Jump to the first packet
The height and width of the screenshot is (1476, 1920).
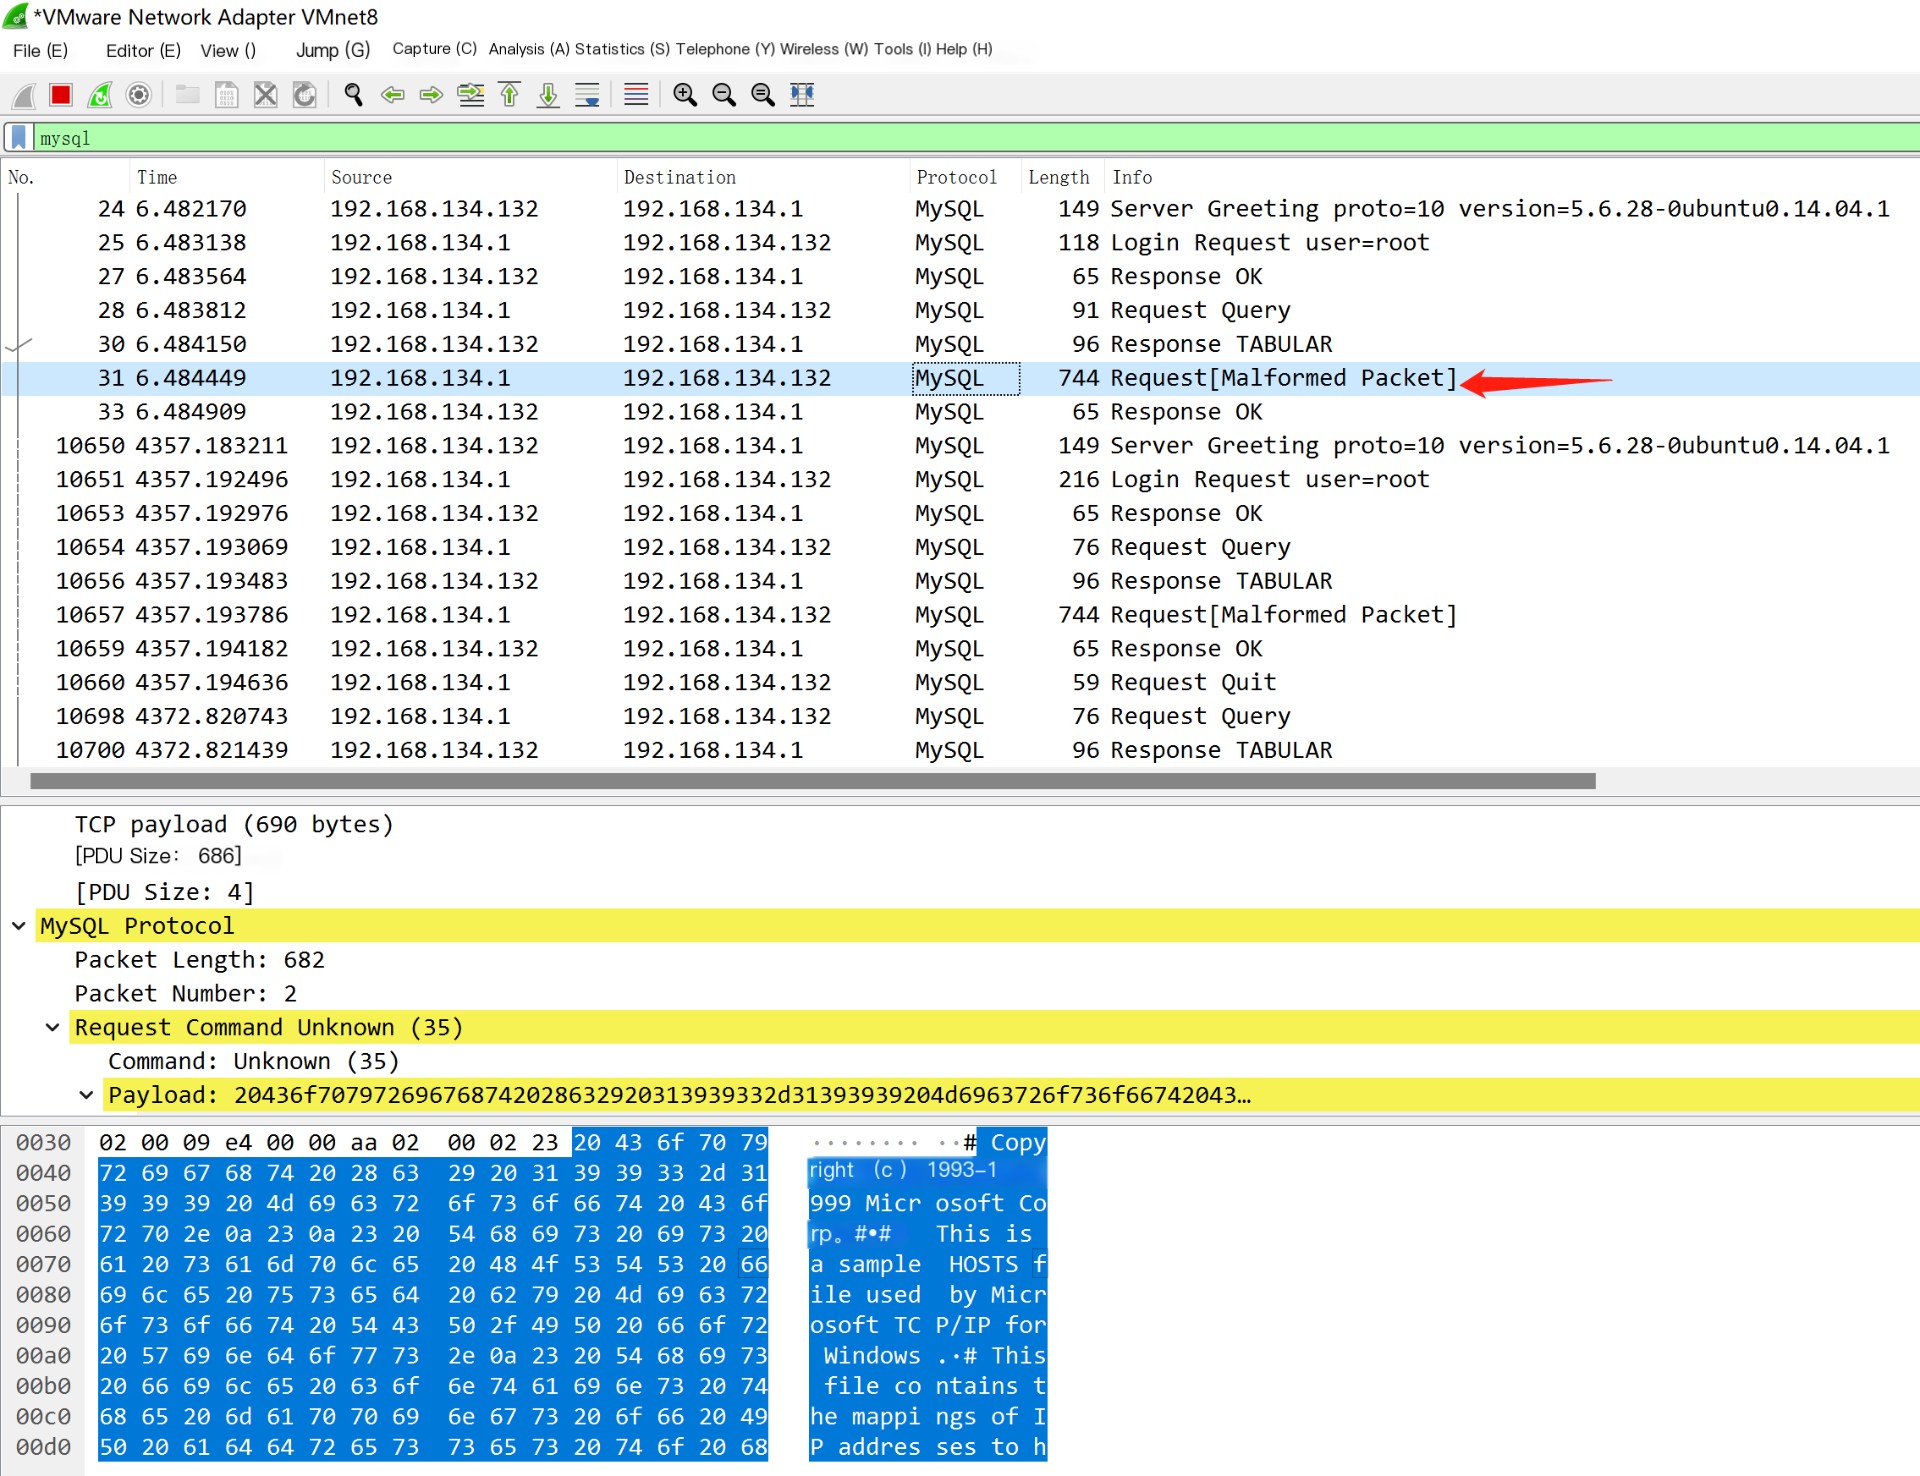coord(509,95)
